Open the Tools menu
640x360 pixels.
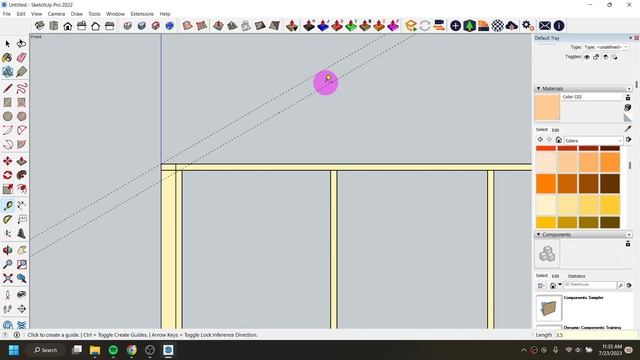coord(94,14)
